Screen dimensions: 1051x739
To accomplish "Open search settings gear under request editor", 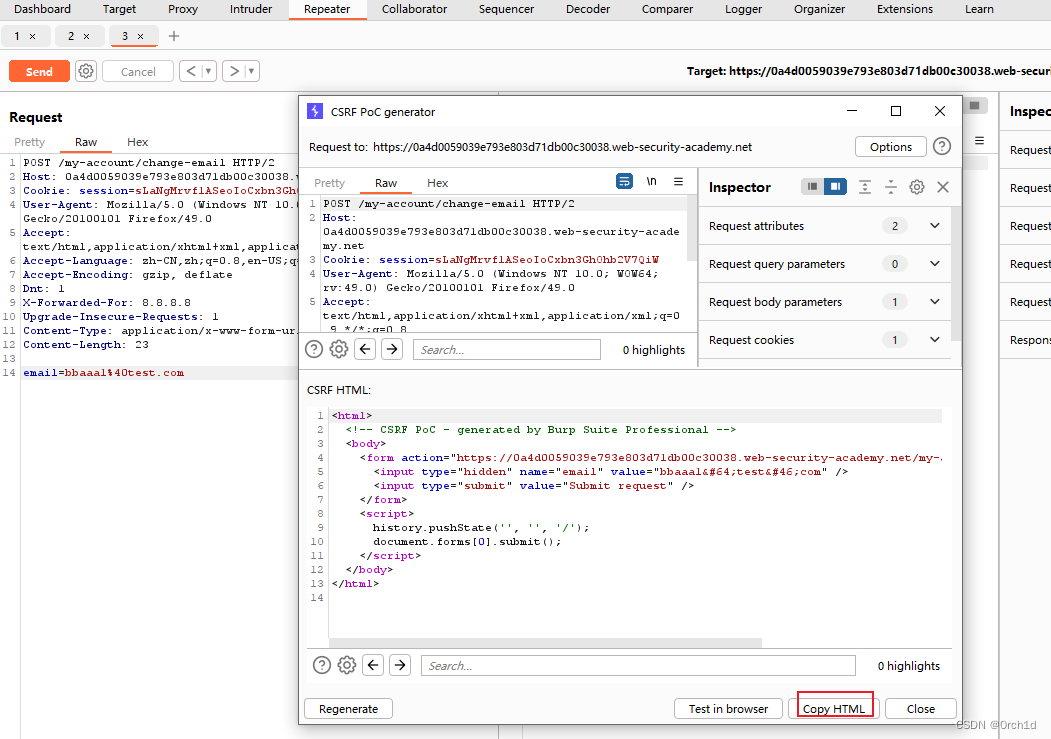I will click(338, 349).
